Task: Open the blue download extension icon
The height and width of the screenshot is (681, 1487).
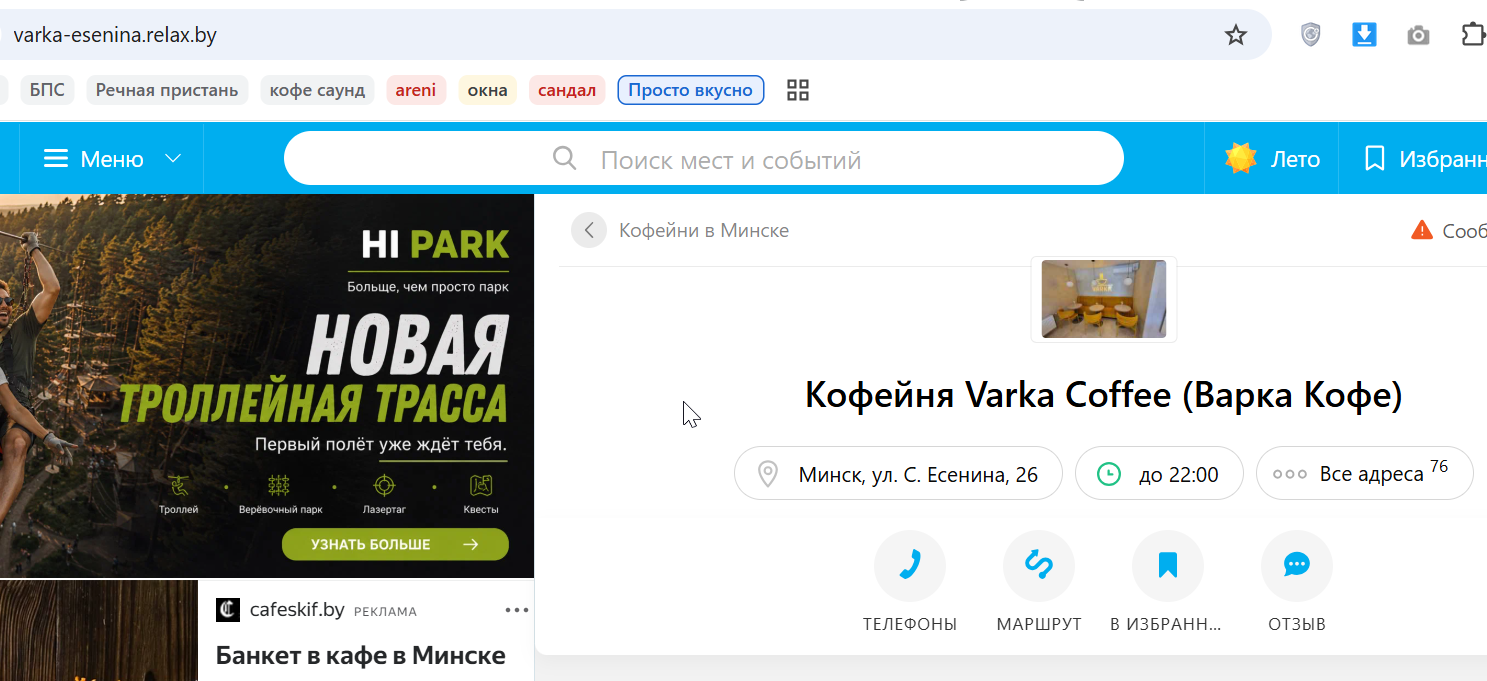Action: pos(1364,35)
